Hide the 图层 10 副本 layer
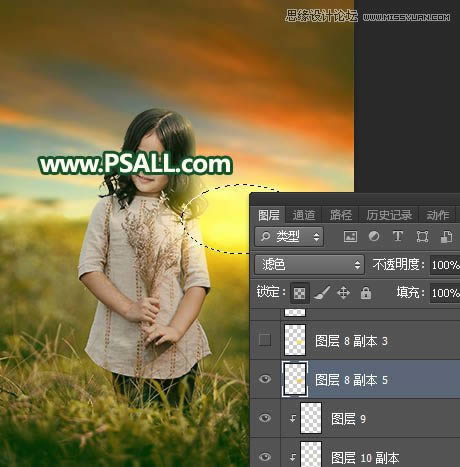The height and width of the screenshot is (467, 460). (x=265, y=457)
